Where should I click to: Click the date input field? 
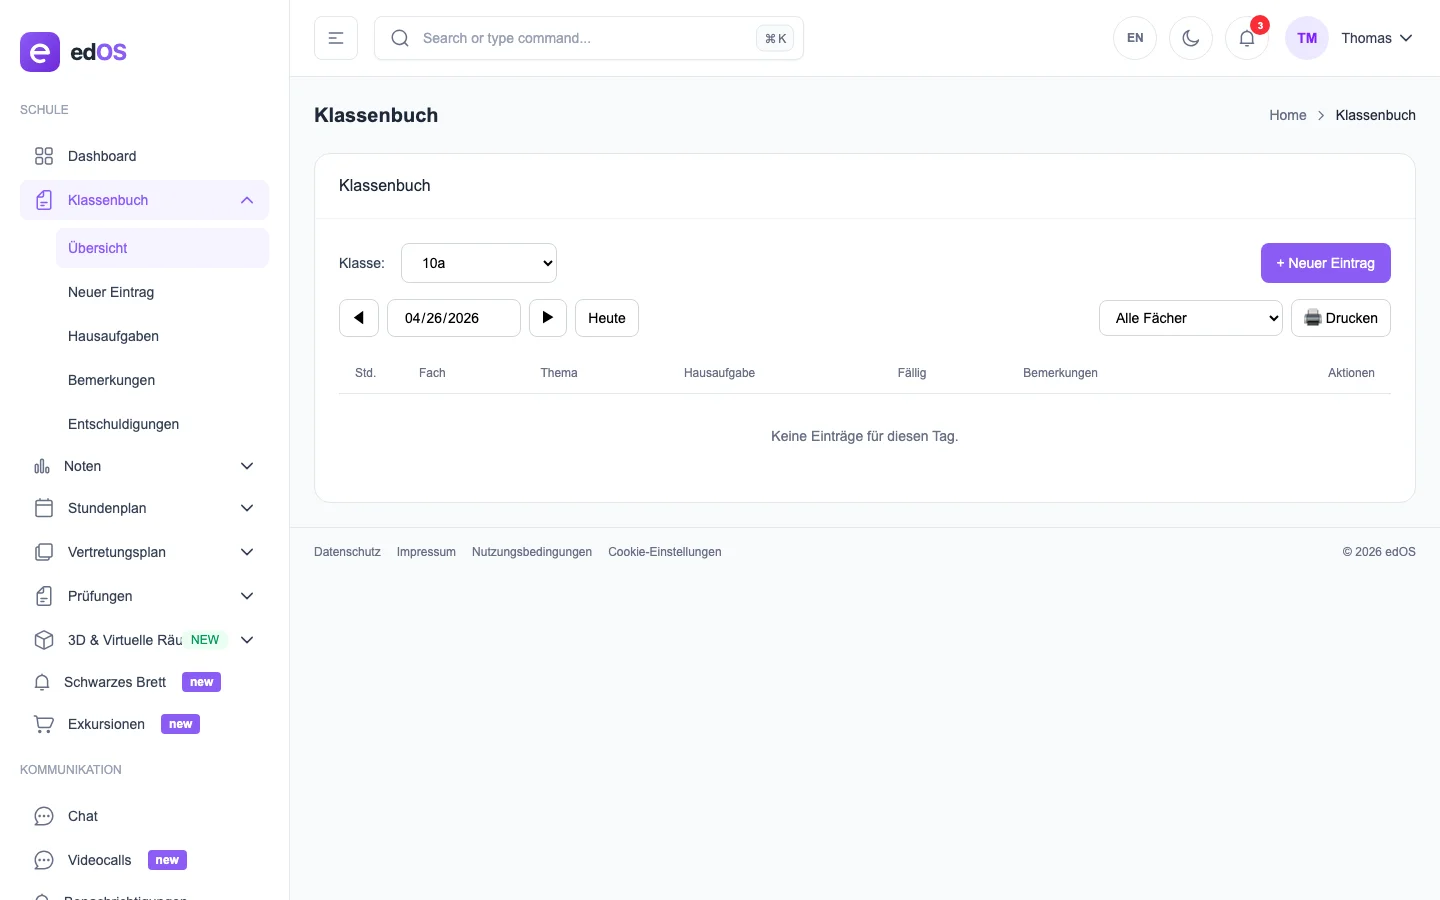[x=453, y=318]
